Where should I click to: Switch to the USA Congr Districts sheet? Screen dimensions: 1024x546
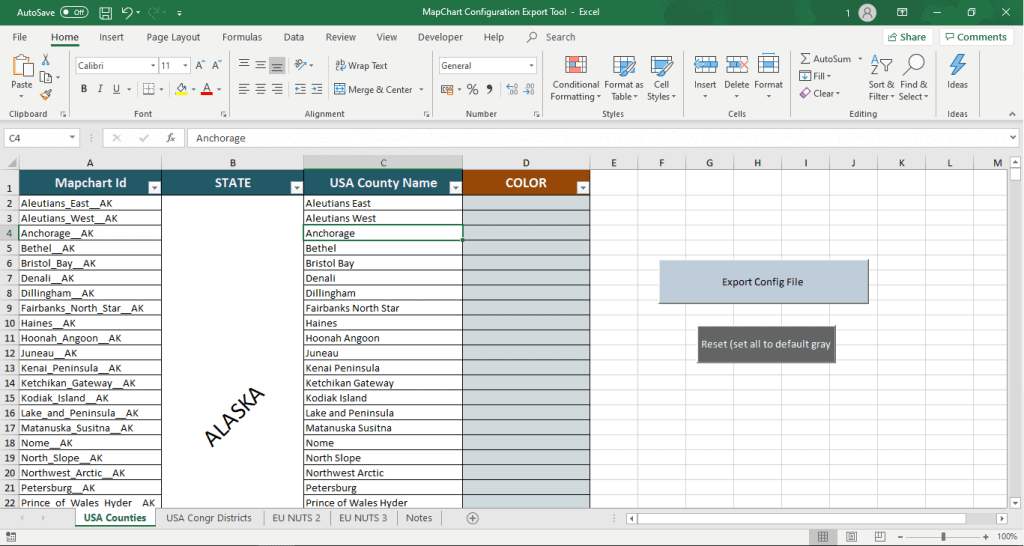[209, 518]
